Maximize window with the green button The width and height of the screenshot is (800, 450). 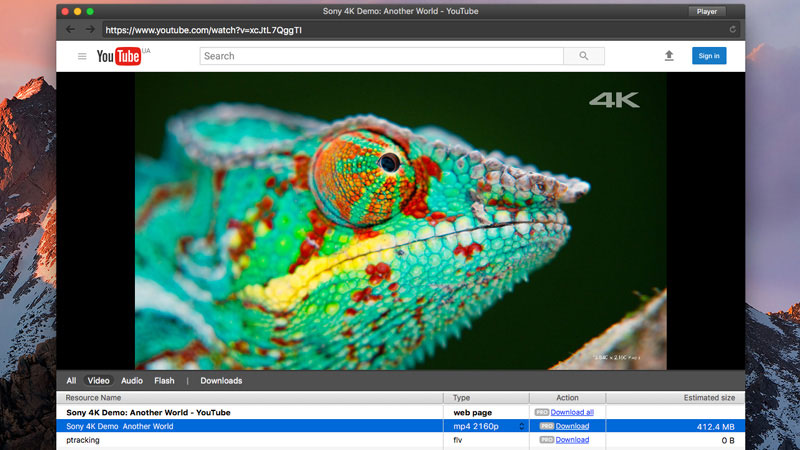tap(90, 11)
